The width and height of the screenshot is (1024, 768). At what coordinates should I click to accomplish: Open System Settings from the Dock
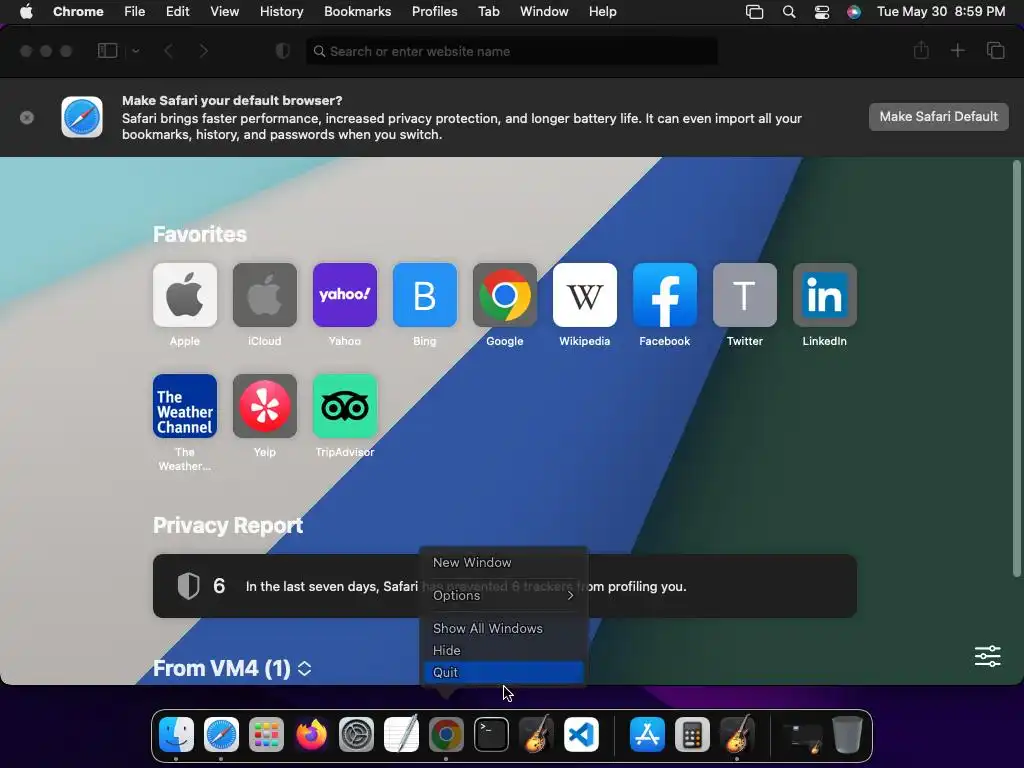pyautogui.click(x=356, y=735)
